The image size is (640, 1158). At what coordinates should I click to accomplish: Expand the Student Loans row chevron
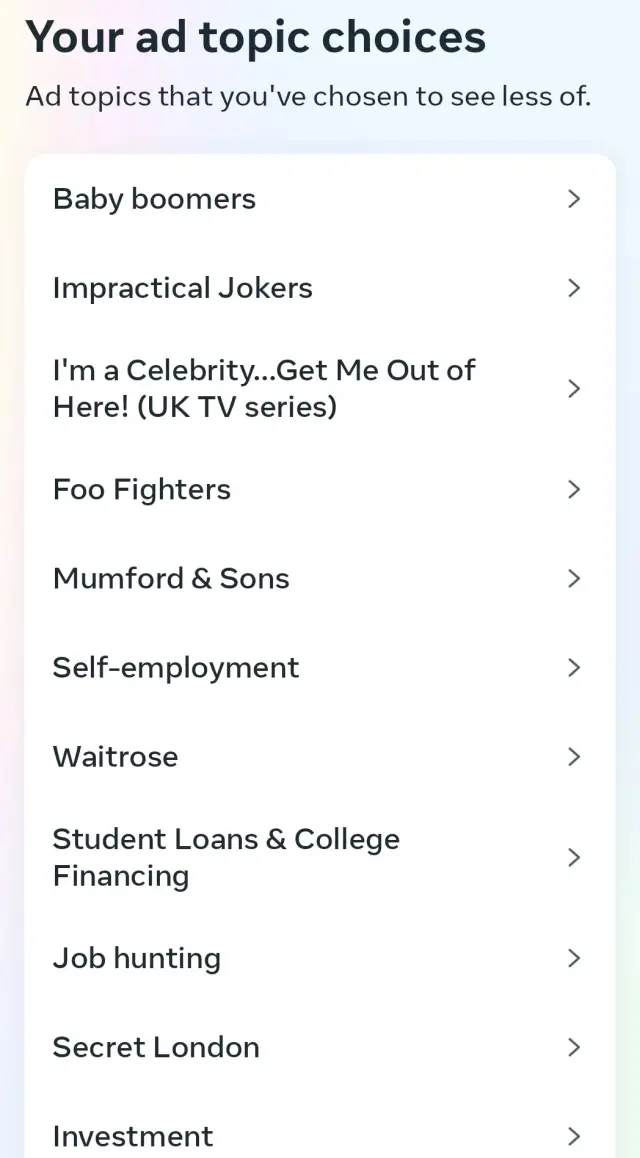click(x=574, y=857)
